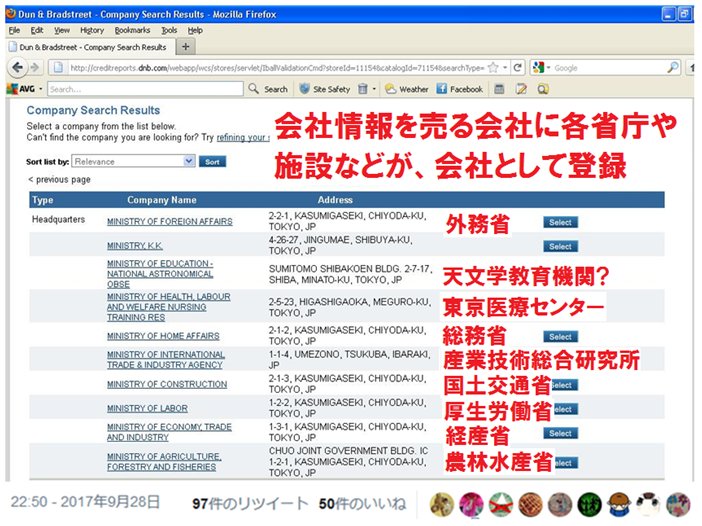Screen dimensions: 702x526
Task: Open MINISTRY, K.K. company link
Action: click(x=135, y=245)
